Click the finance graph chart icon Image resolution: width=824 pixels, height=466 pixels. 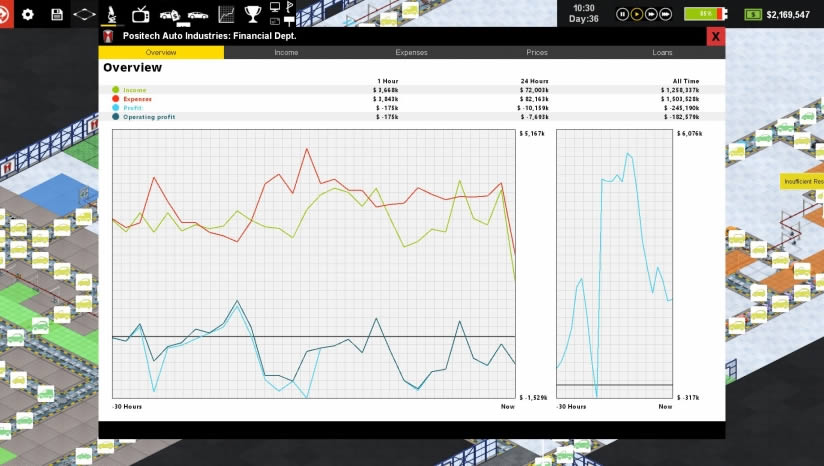pos(226,14)
